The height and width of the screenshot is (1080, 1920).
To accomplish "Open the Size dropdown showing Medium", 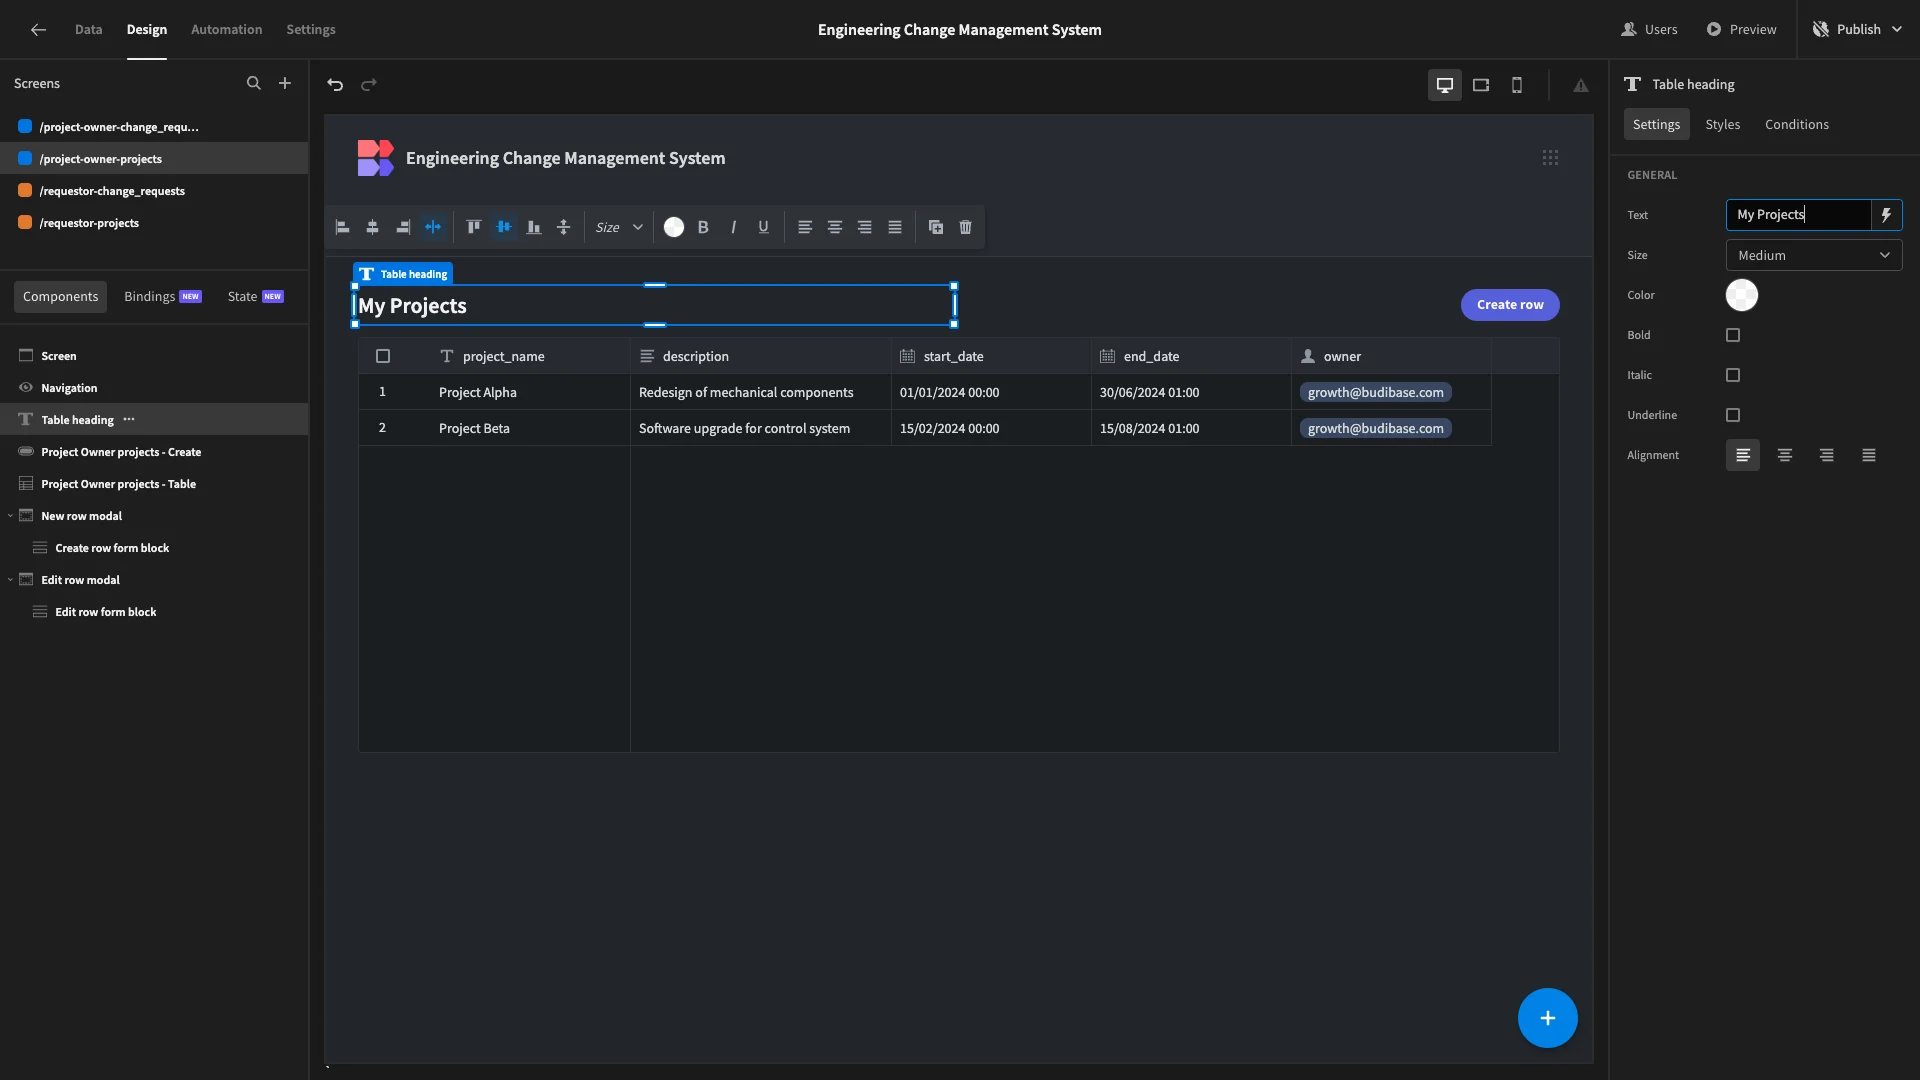I will pyautogui.click(x=1814, y=255).
